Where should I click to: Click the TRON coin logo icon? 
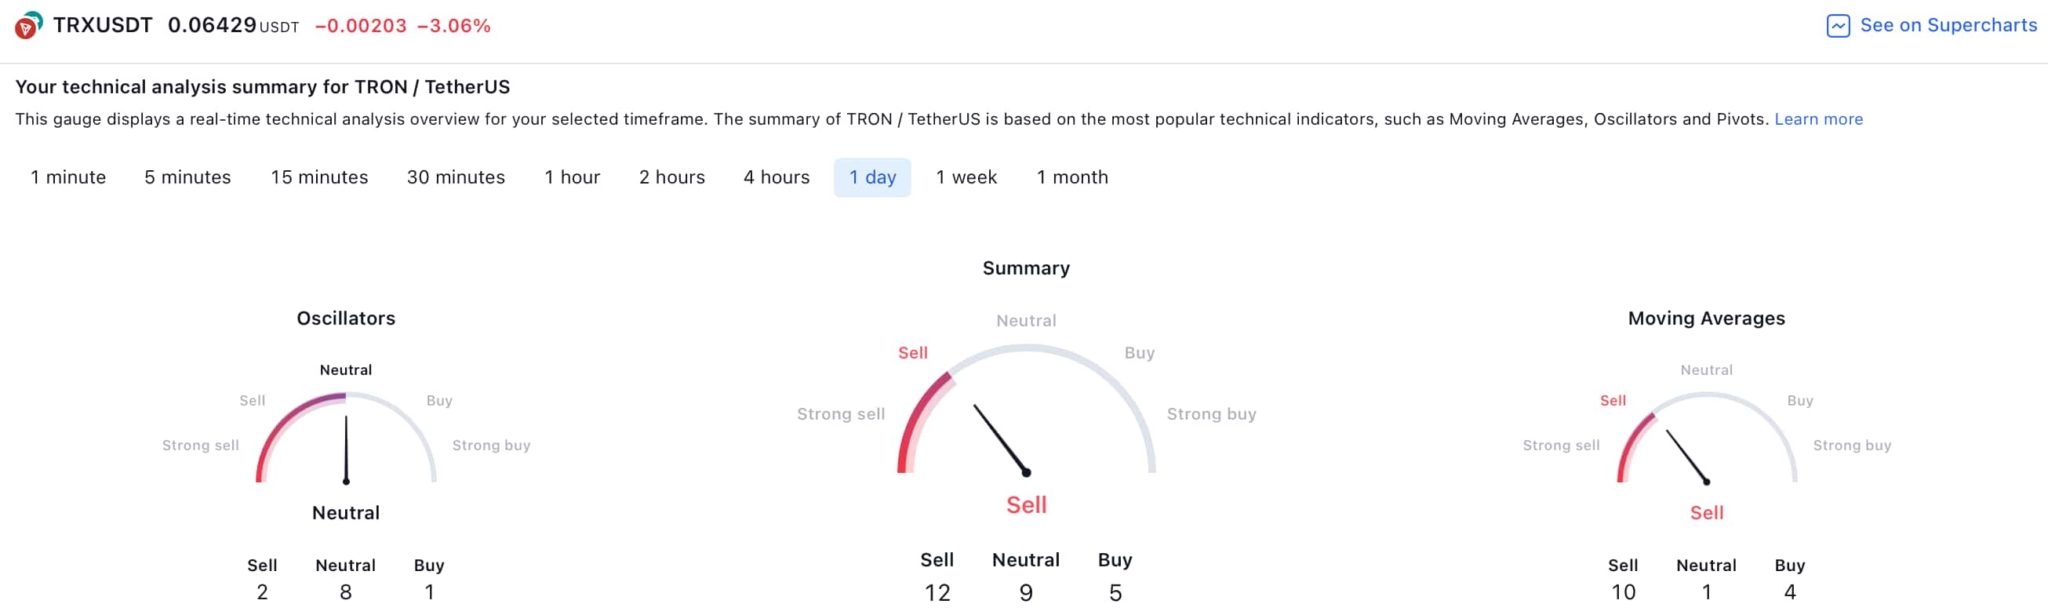point(28,25)
